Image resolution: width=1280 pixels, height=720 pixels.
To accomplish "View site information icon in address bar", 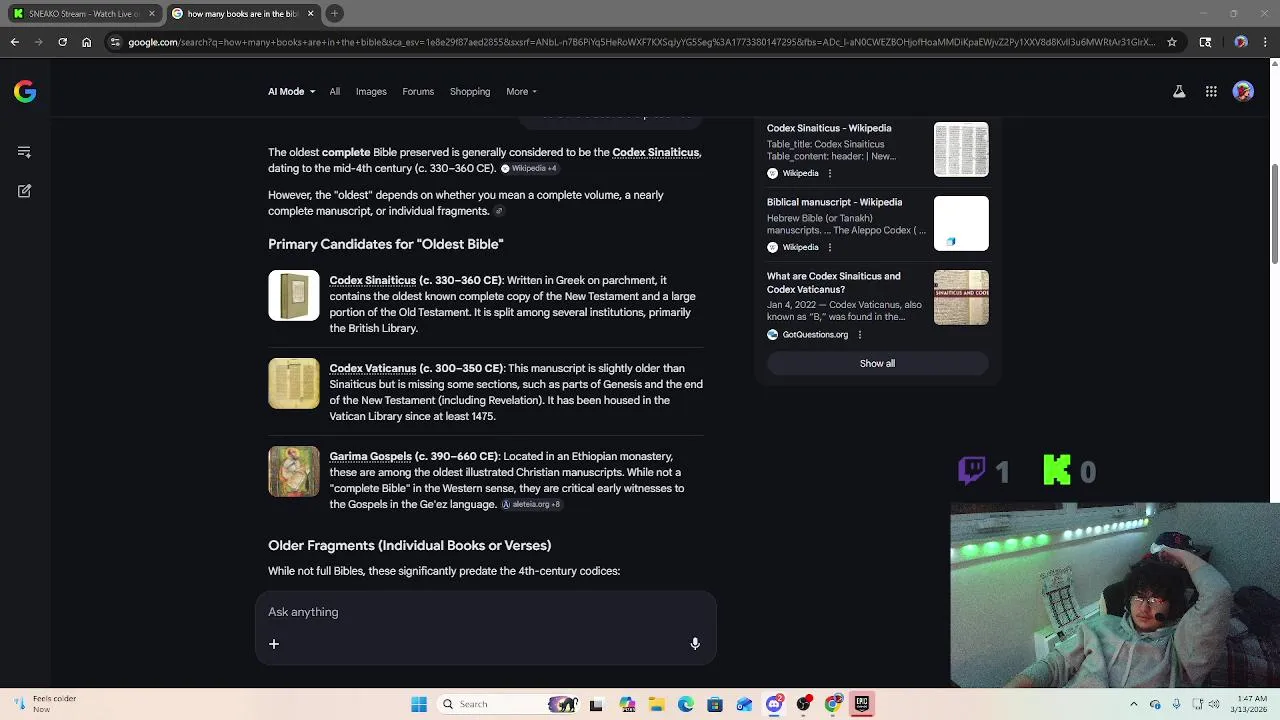I will 115,42.
